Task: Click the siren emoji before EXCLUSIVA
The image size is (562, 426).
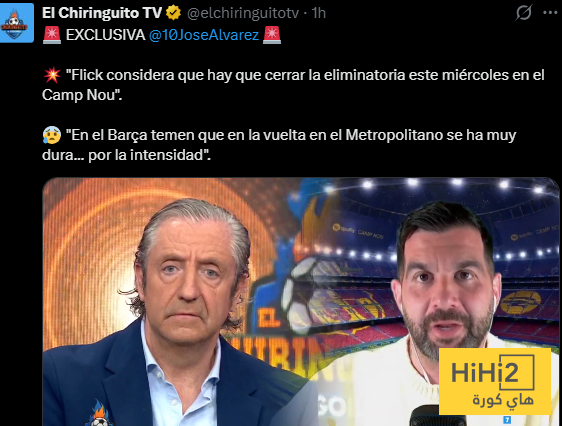Action: (x=52, y=35)
